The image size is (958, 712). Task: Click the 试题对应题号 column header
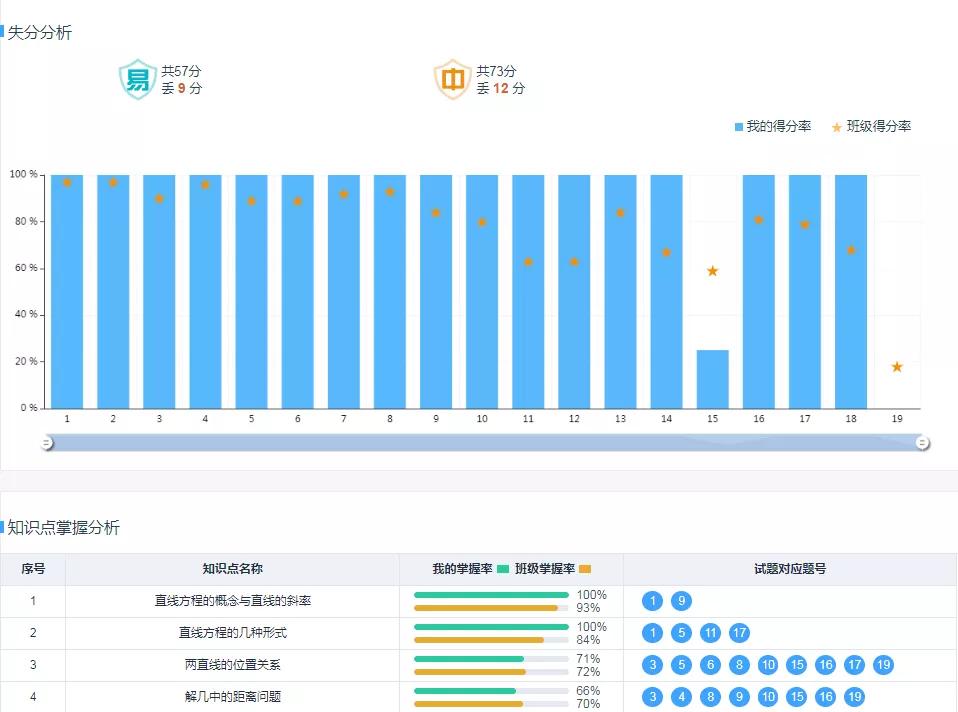(790, 569)
